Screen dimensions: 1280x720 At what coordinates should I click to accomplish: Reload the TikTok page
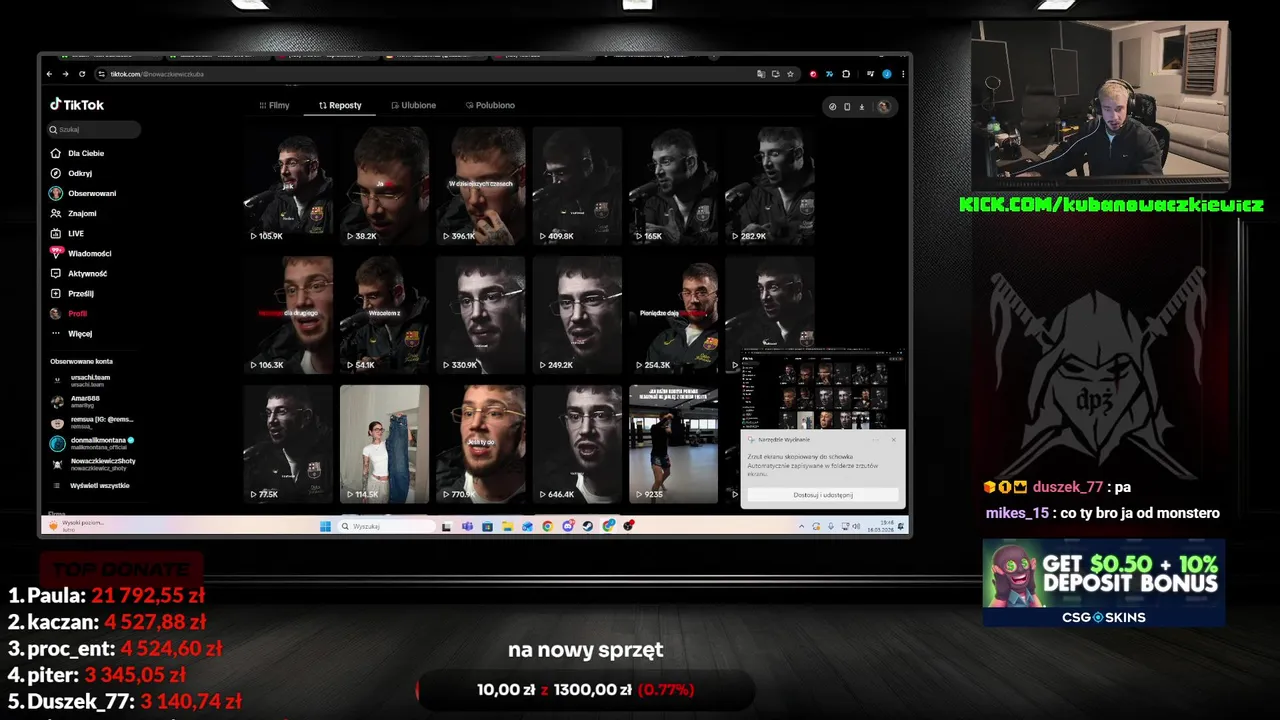(x=82, y=74)
